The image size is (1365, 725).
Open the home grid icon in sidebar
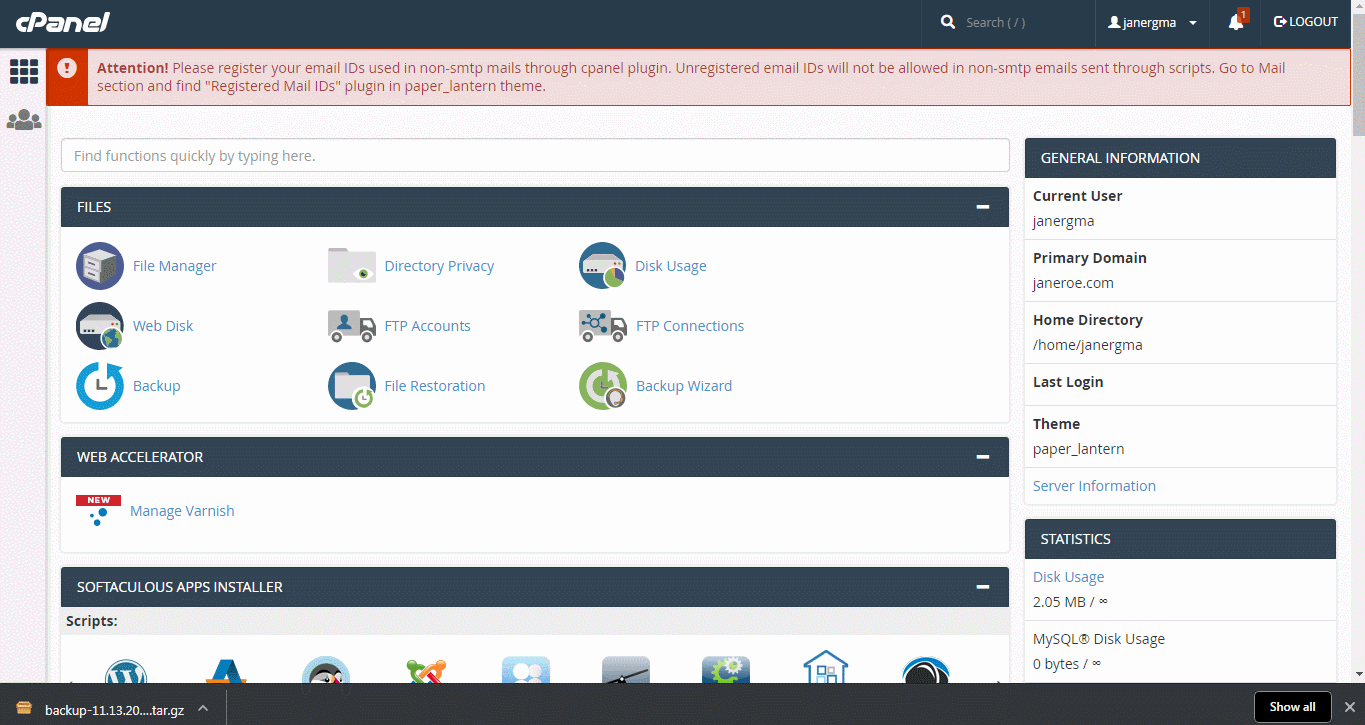pos(23,71)
